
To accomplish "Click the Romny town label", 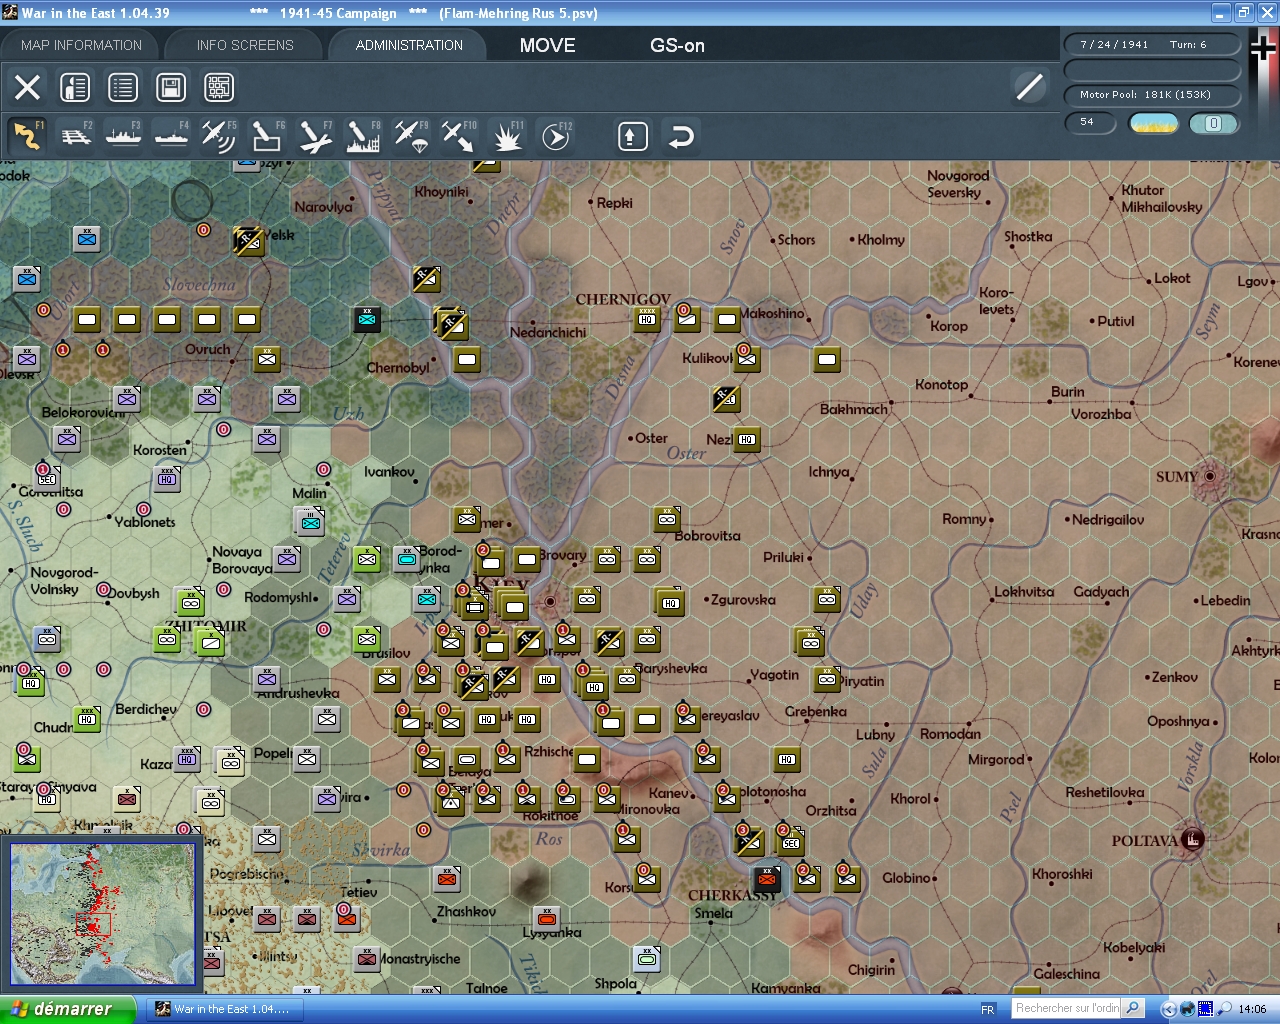I will [x=964, y=519].
